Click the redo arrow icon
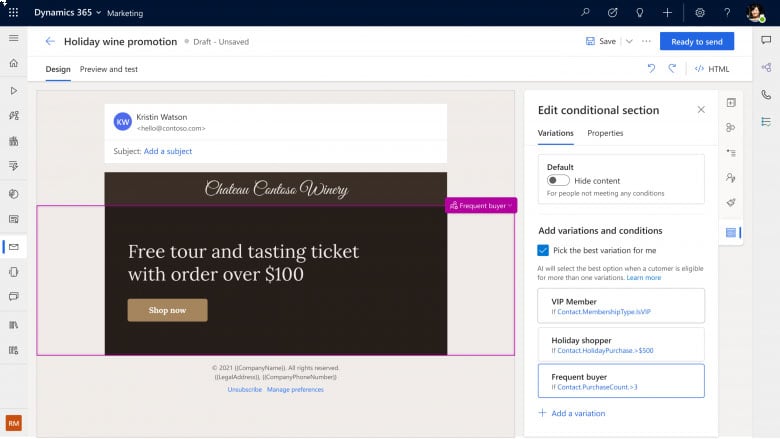Image resolution: width=780 pixels, height=439 pixels. click(672, 69)
